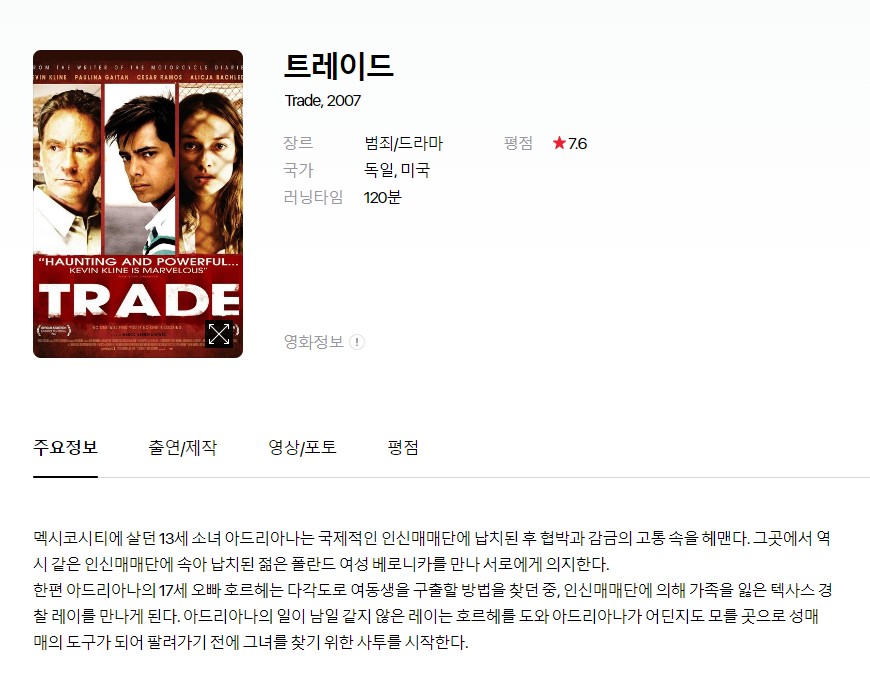Click the poster enlarge arrows icon
870x690 pixels.
[x=219, y=334]
